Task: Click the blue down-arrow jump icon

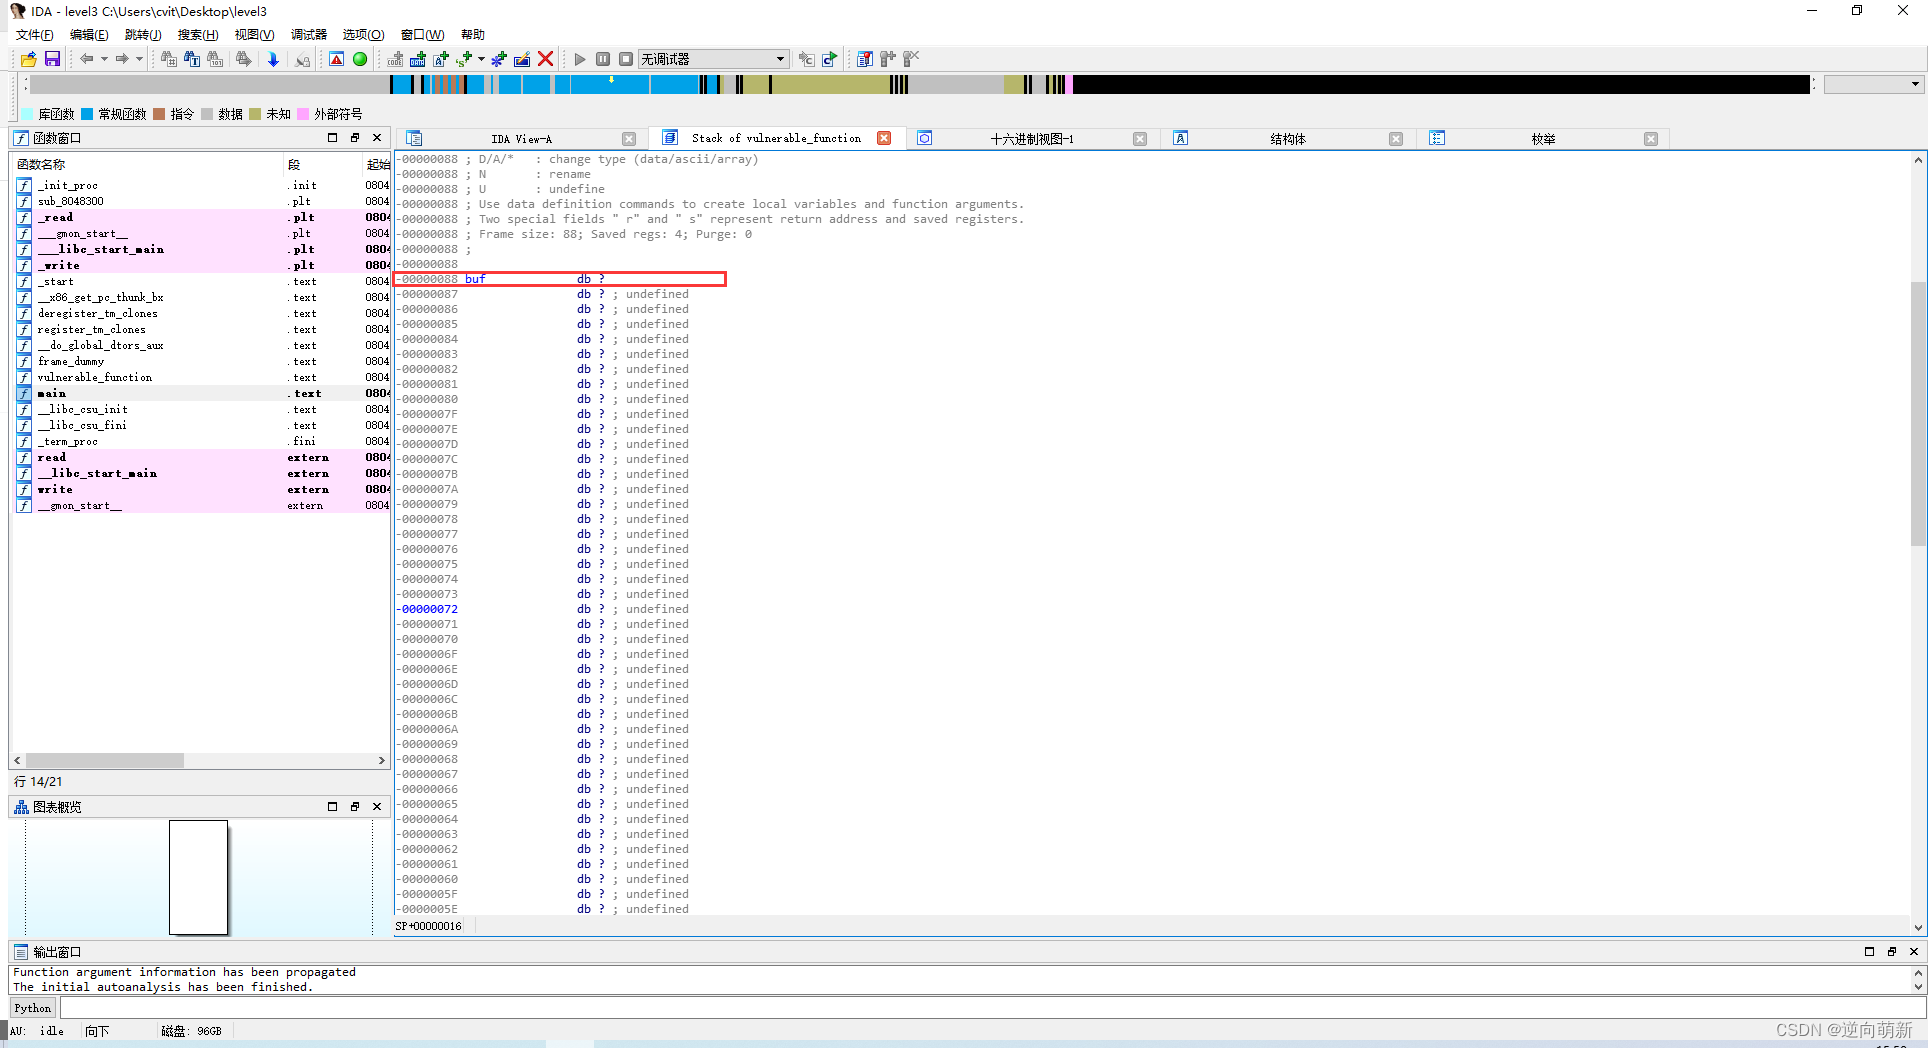Action: tap(273, 59)
